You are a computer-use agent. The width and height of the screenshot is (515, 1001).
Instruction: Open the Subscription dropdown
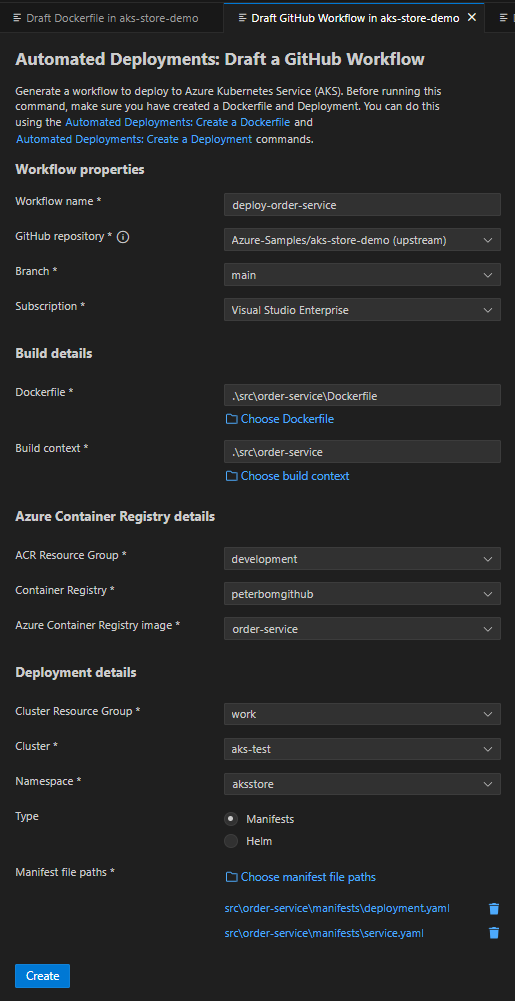(x=362, y=310)
